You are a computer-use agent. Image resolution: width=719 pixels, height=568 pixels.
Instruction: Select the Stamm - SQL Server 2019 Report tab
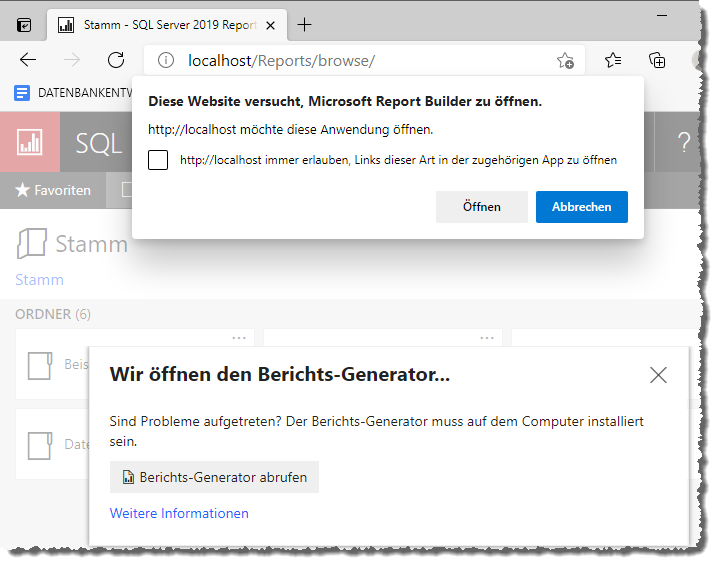tap(167, 25)
